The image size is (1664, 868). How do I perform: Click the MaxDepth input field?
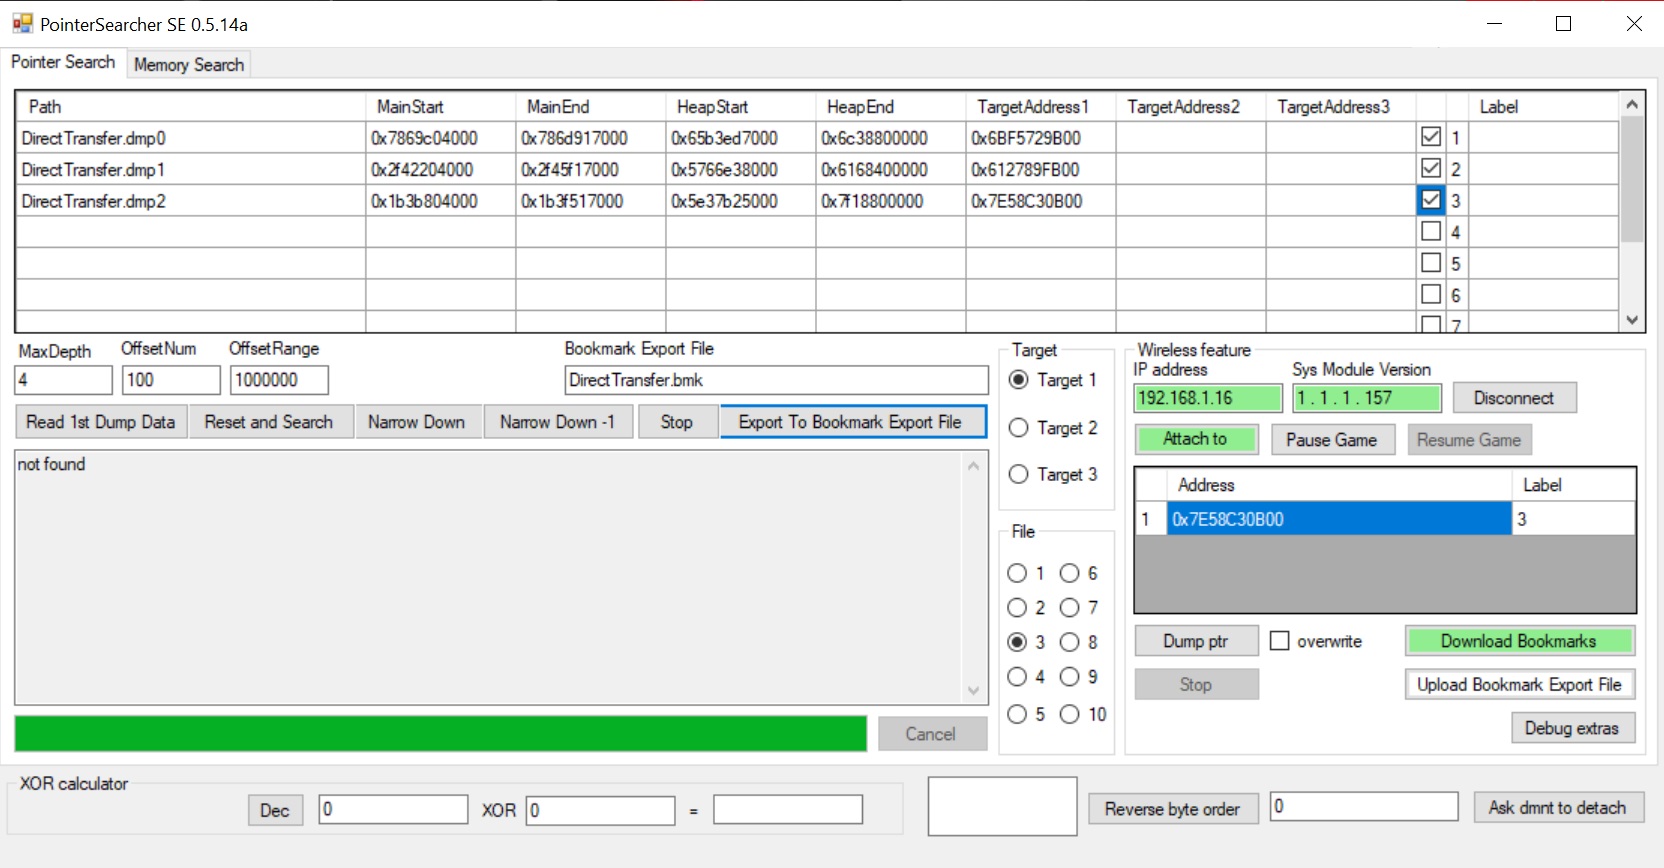pyautogui.click(x=64, y=380)
